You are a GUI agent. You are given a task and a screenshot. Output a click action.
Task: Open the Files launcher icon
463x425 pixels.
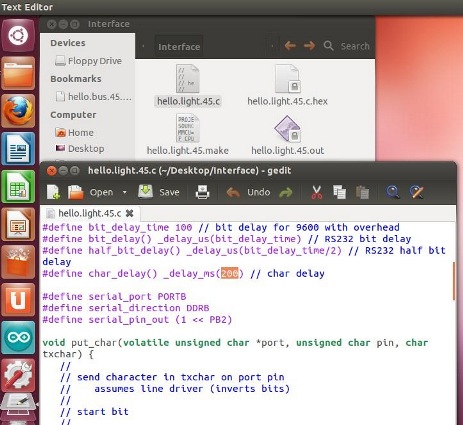(18, 73)
